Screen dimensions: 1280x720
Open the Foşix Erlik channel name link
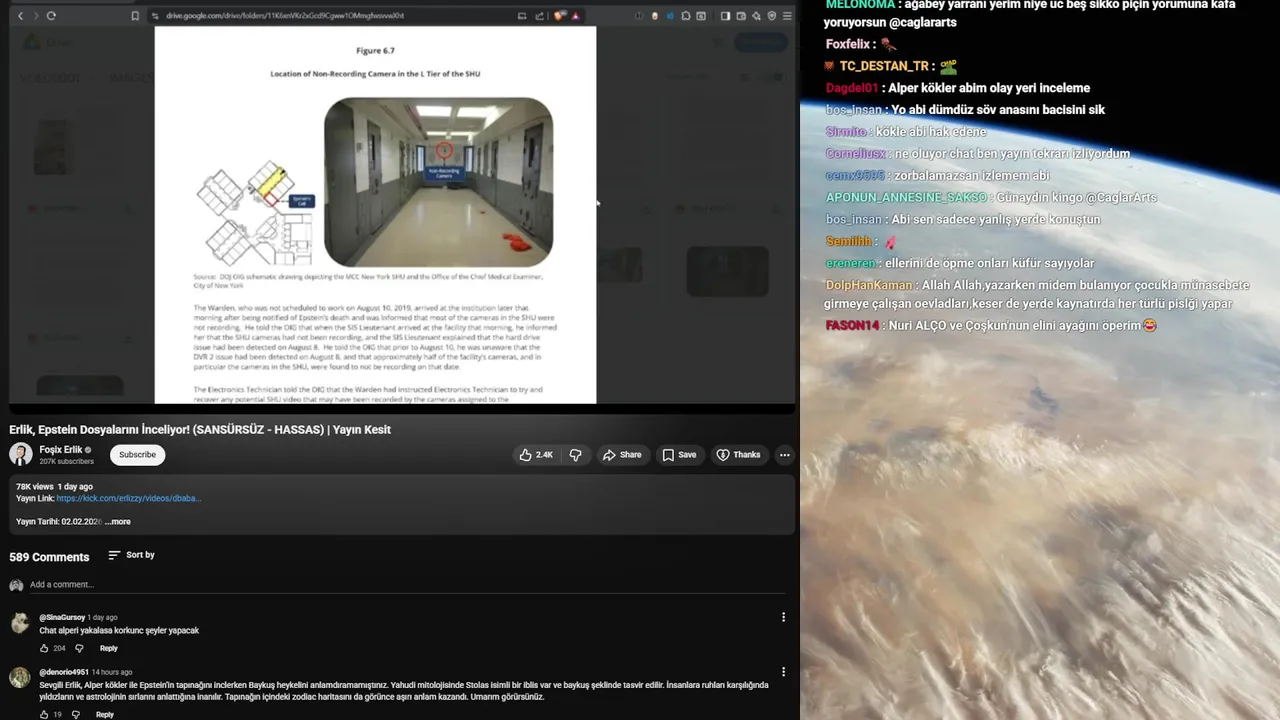coord(61,450)
